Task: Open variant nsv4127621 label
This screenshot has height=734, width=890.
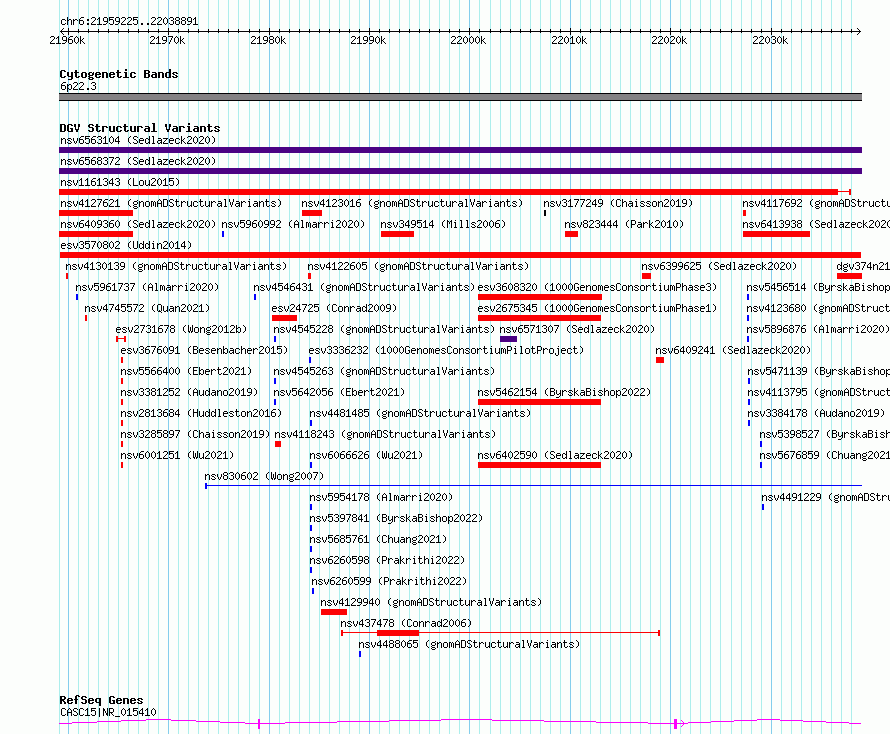Action: pos(171,203)
